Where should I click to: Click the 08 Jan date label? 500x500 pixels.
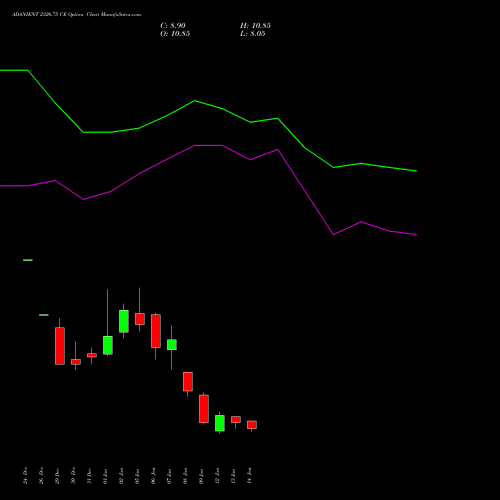185,476
